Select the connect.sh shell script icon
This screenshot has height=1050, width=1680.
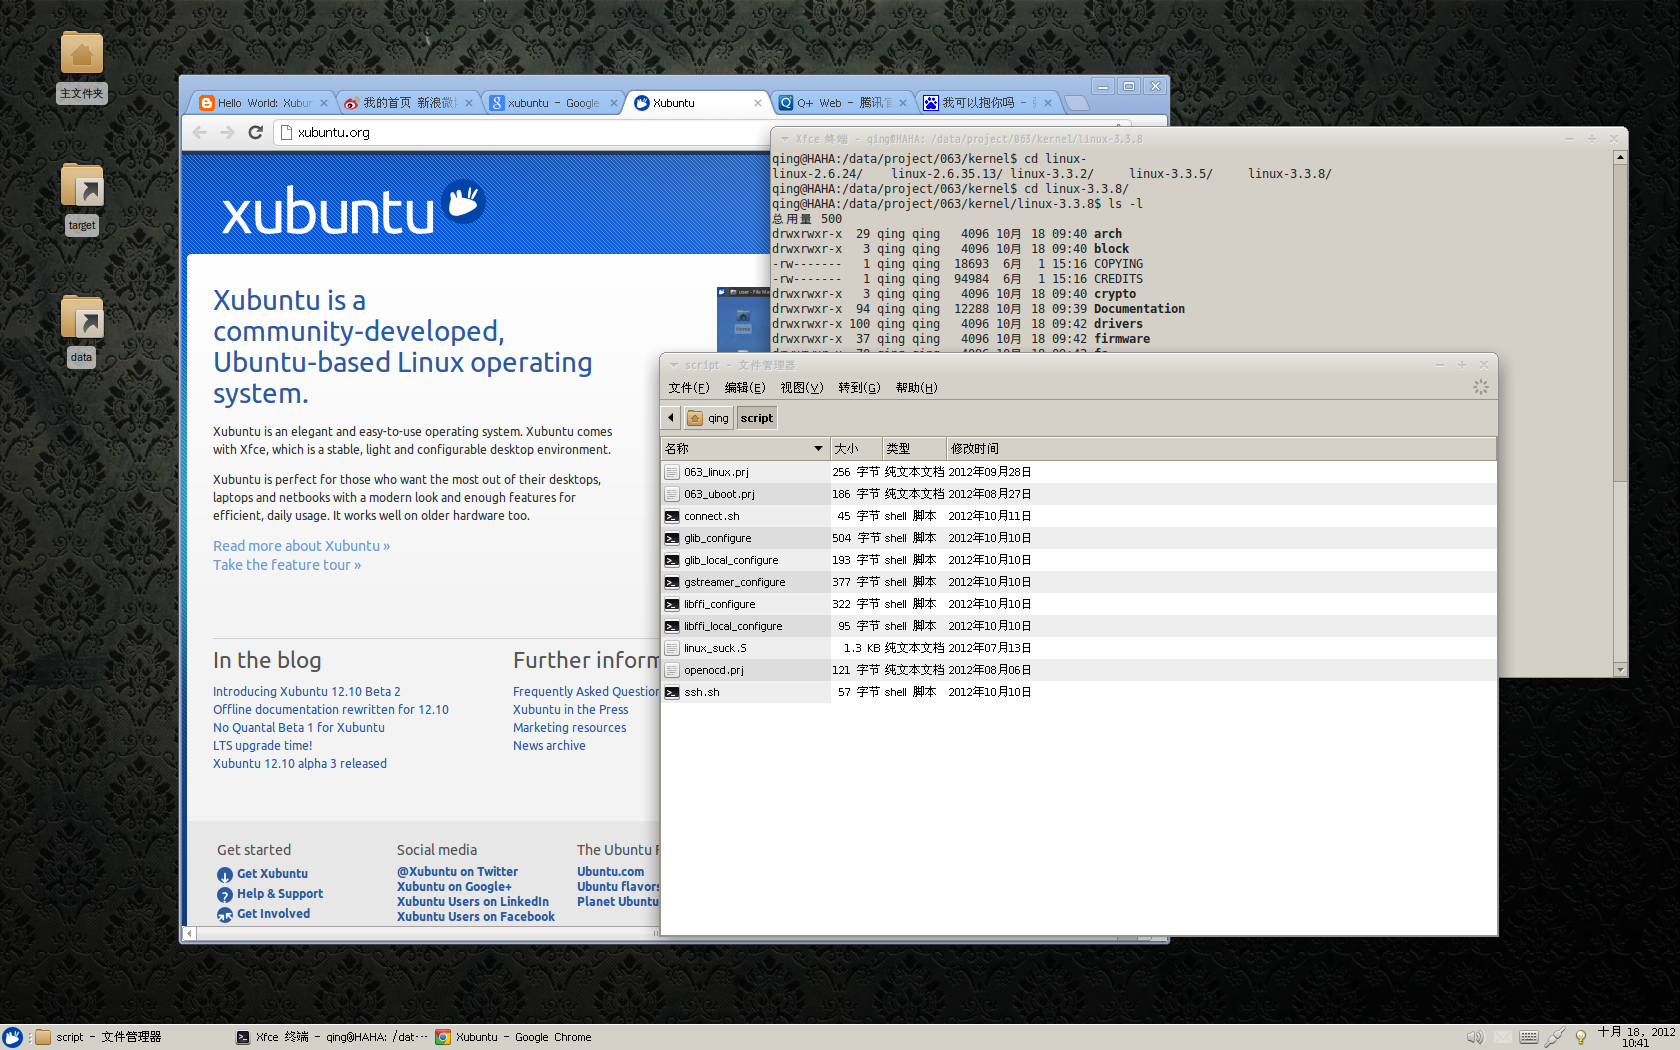pyautogui.click(x=672, y=516)
